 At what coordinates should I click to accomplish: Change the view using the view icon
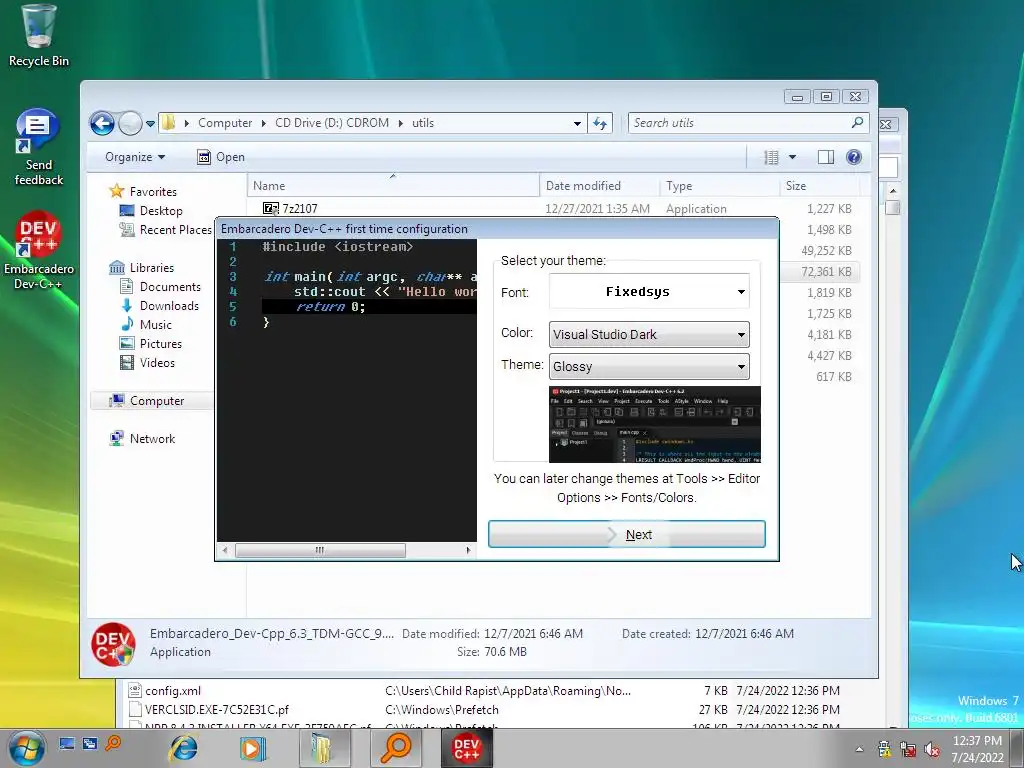[x=771, y=157]
